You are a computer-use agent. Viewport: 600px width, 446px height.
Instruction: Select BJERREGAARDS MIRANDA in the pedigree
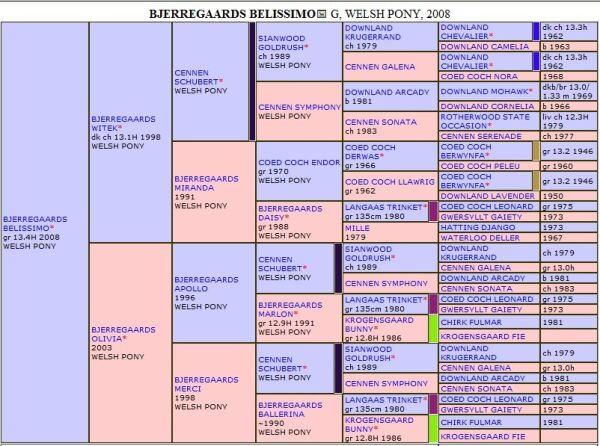[206, 183]
